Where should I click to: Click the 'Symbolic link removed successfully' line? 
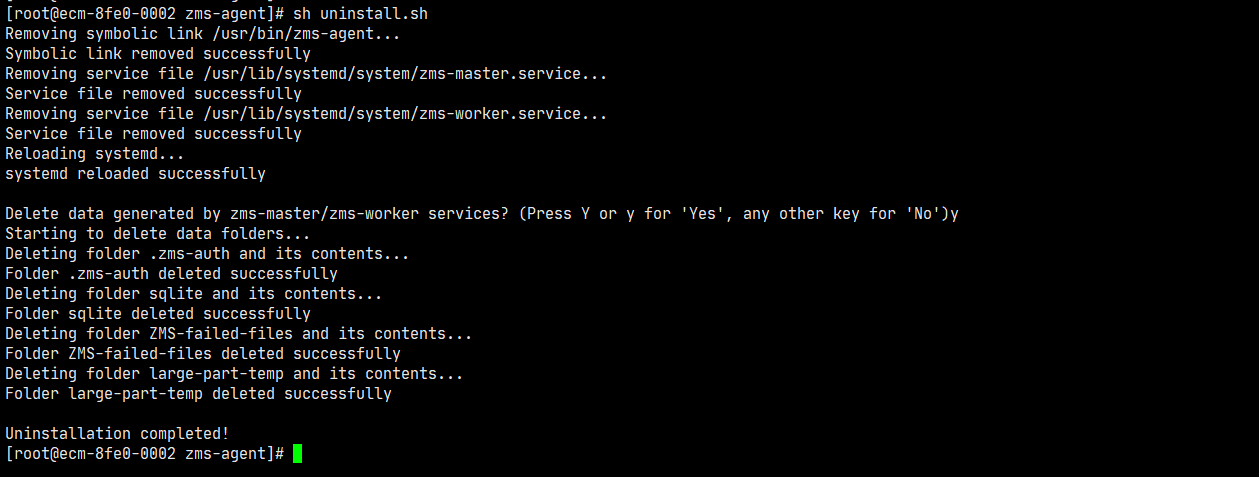point(157,54)
